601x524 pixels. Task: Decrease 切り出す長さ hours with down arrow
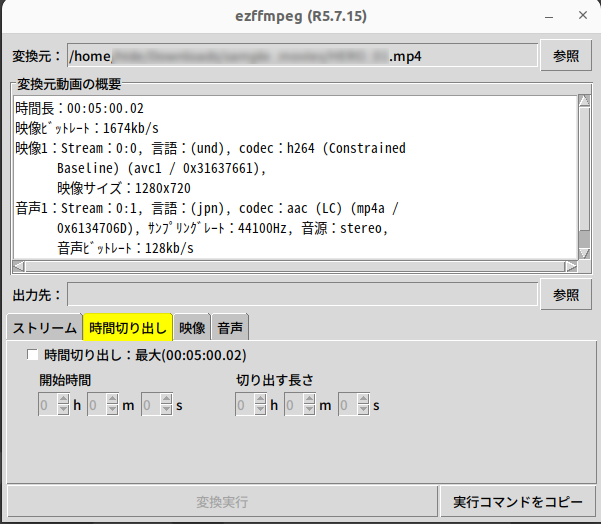point(260,410)
